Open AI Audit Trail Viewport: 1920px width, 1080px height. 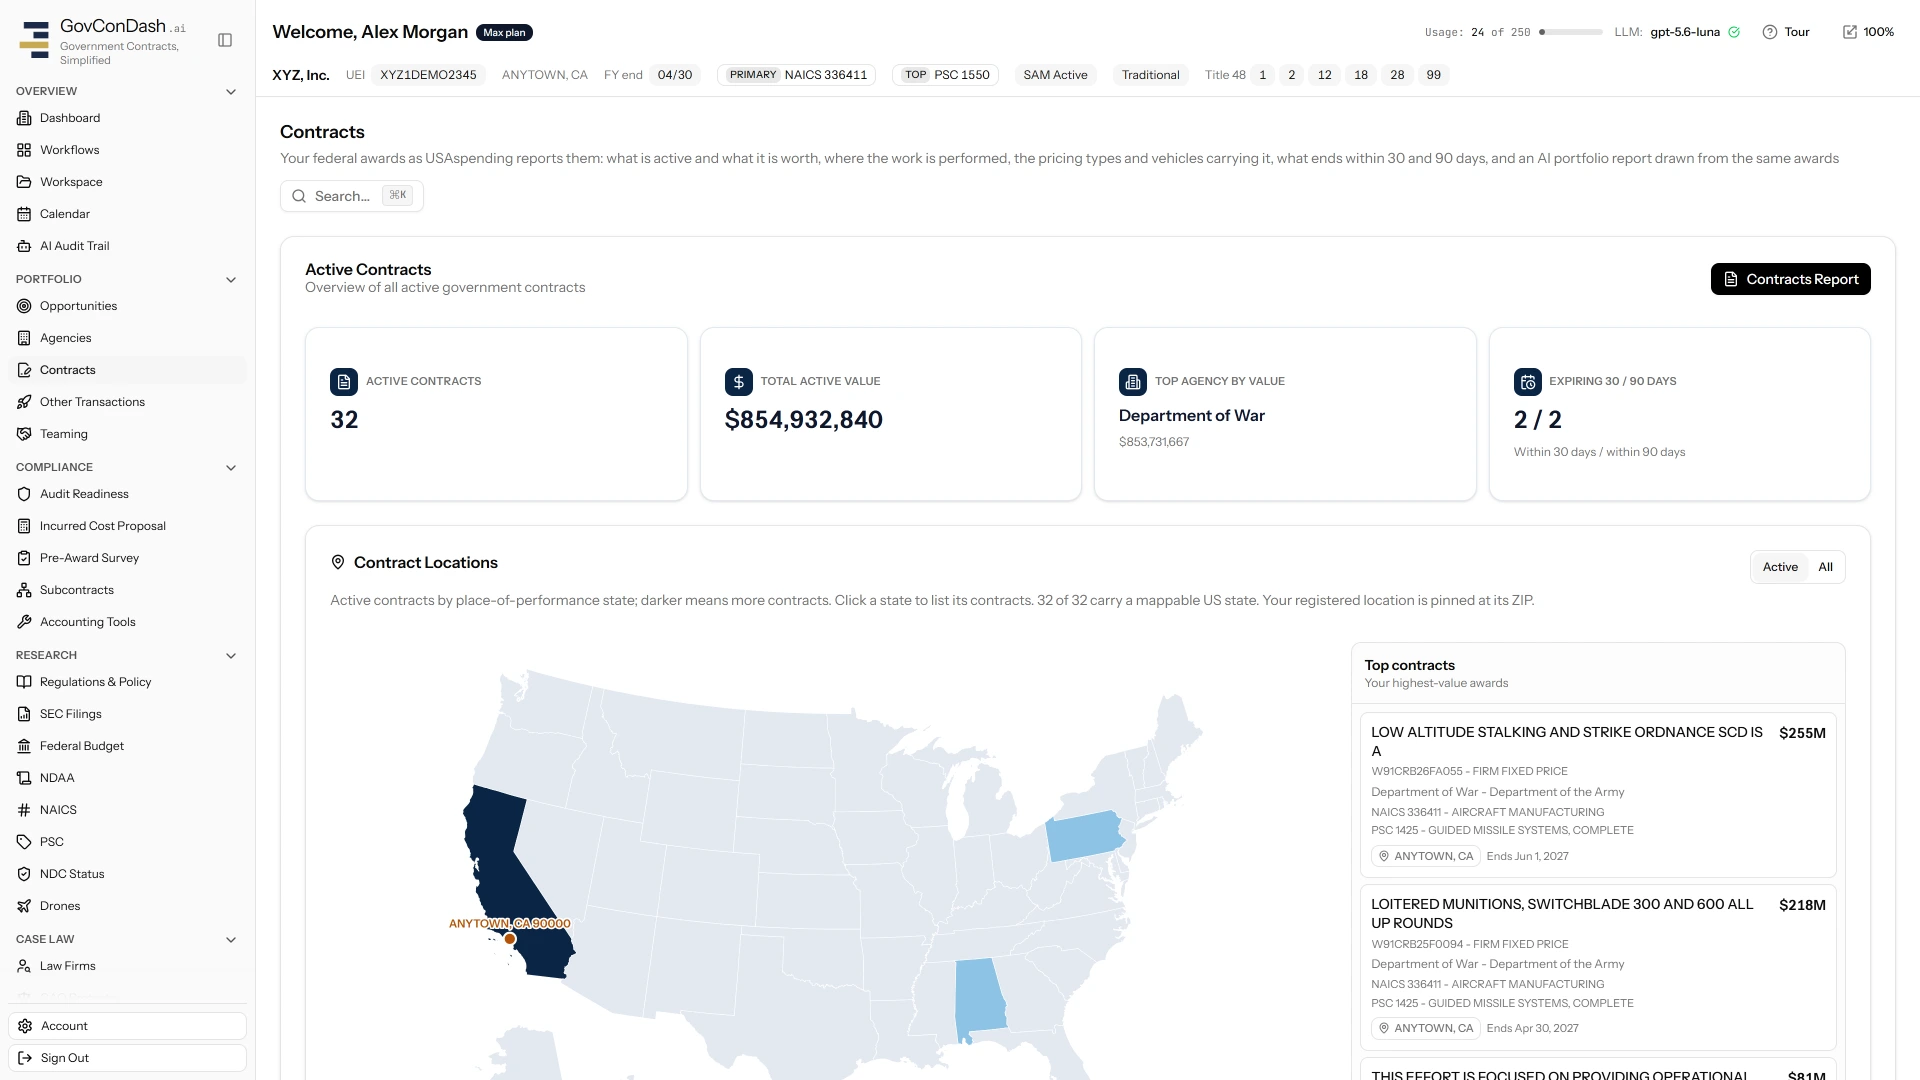pos(127,246)
